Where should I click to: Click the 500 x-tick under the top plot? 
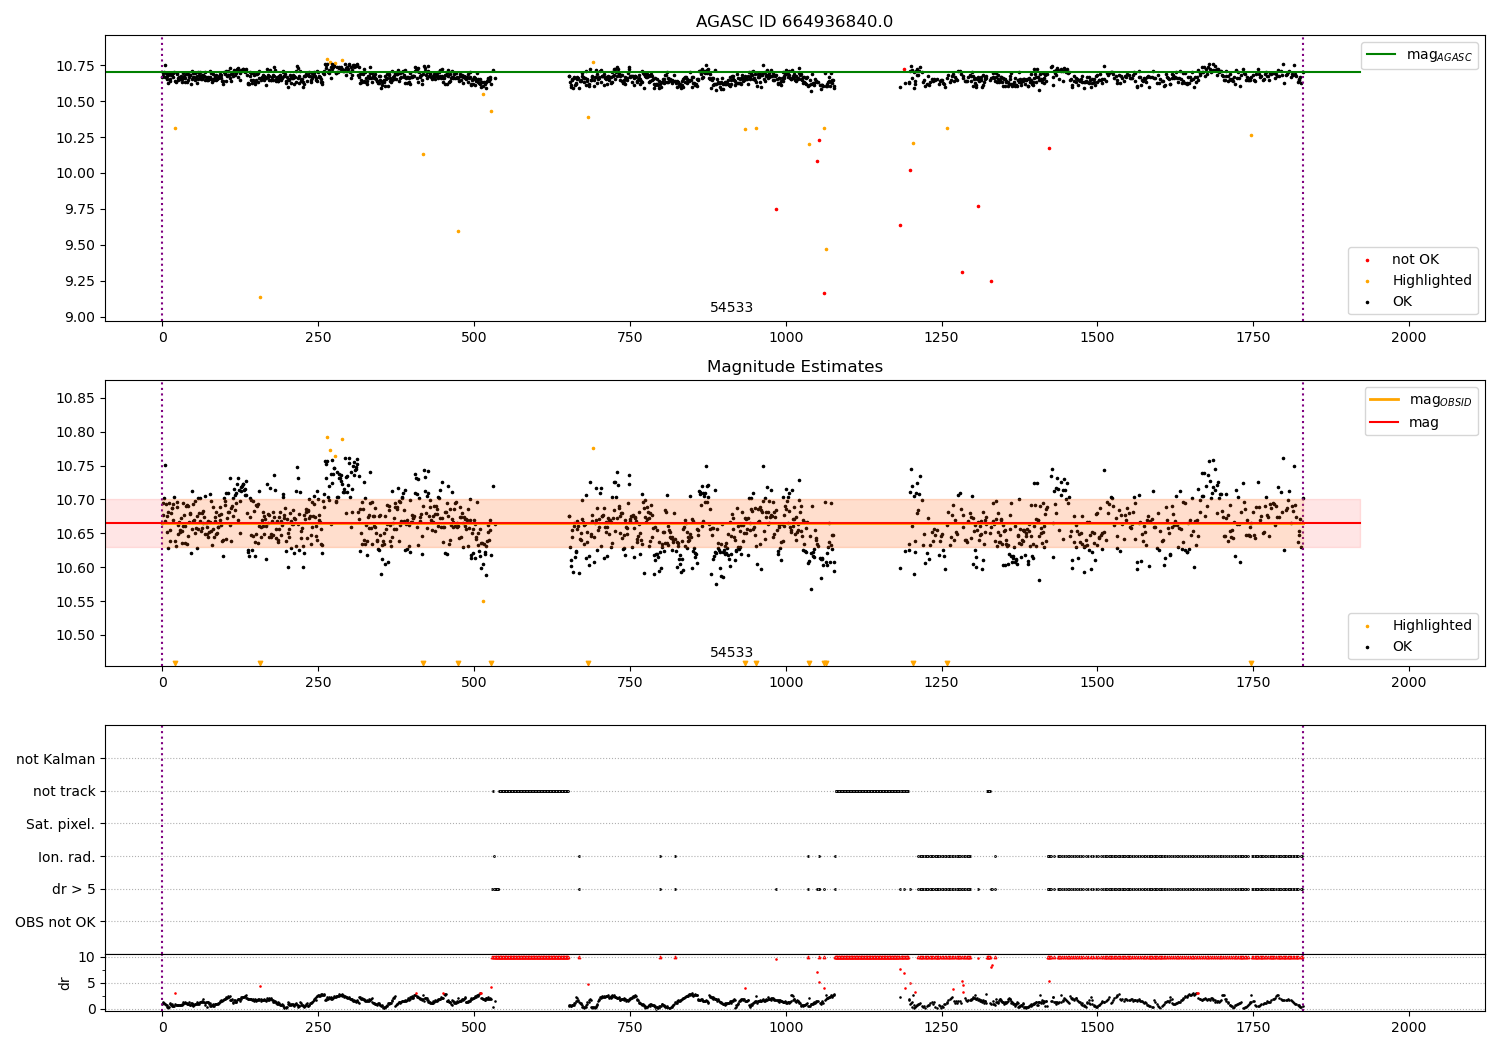point(474,338)
